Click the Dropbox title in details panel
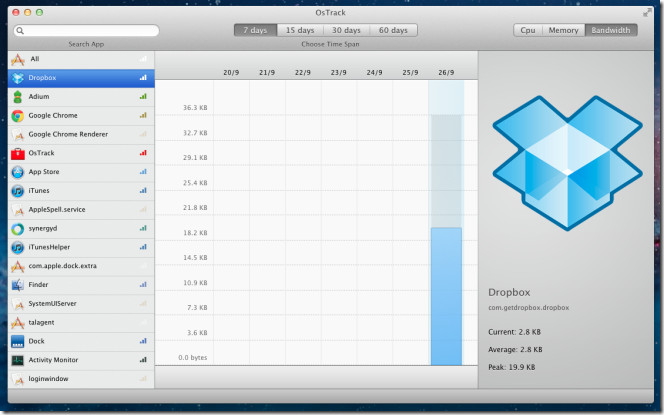Image resolution: width=664 pixels, height=415 pixels. click(509, 292)
